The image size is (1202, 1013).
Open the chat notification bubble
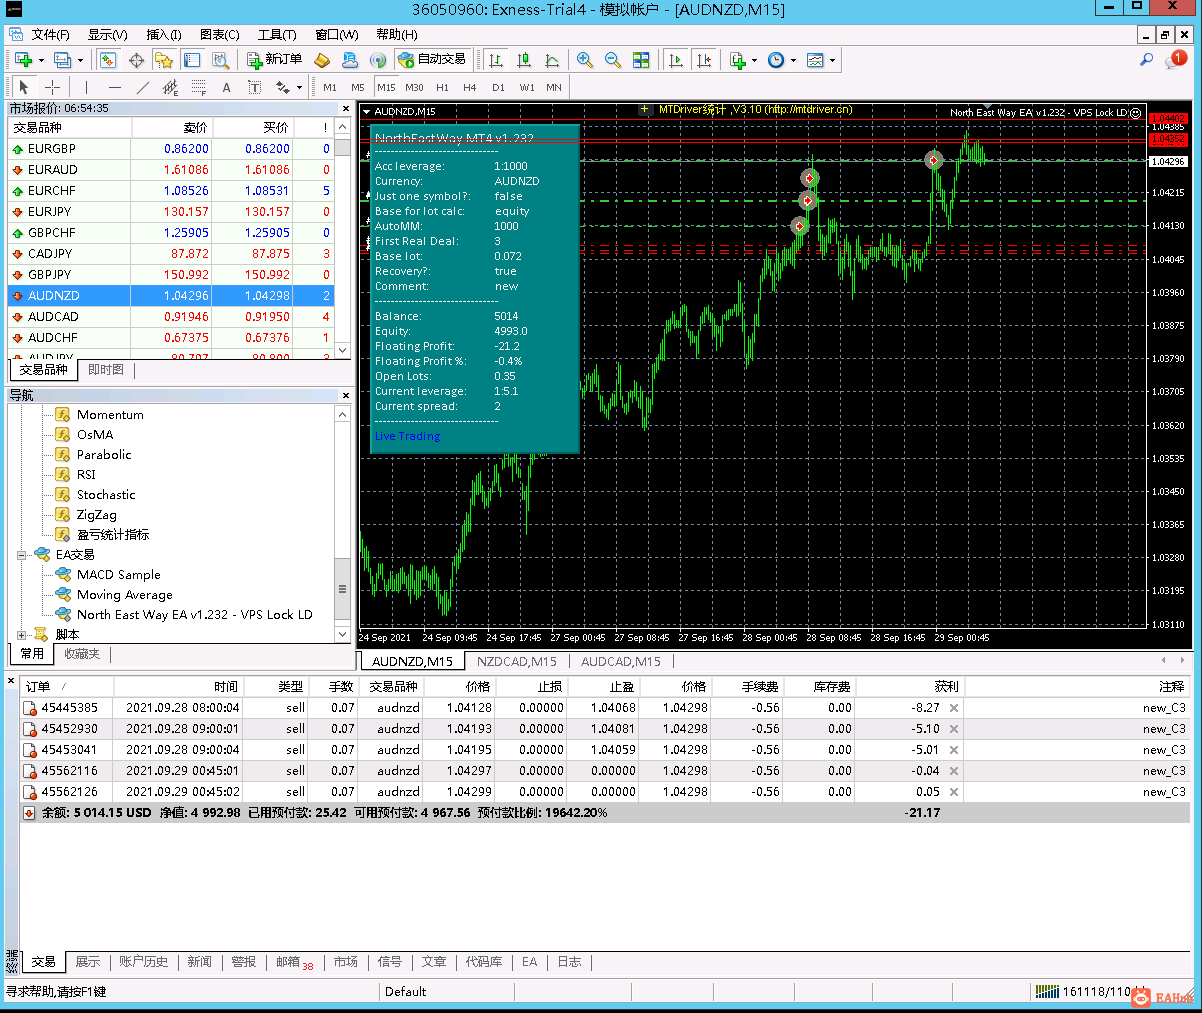click(1175, 60)
